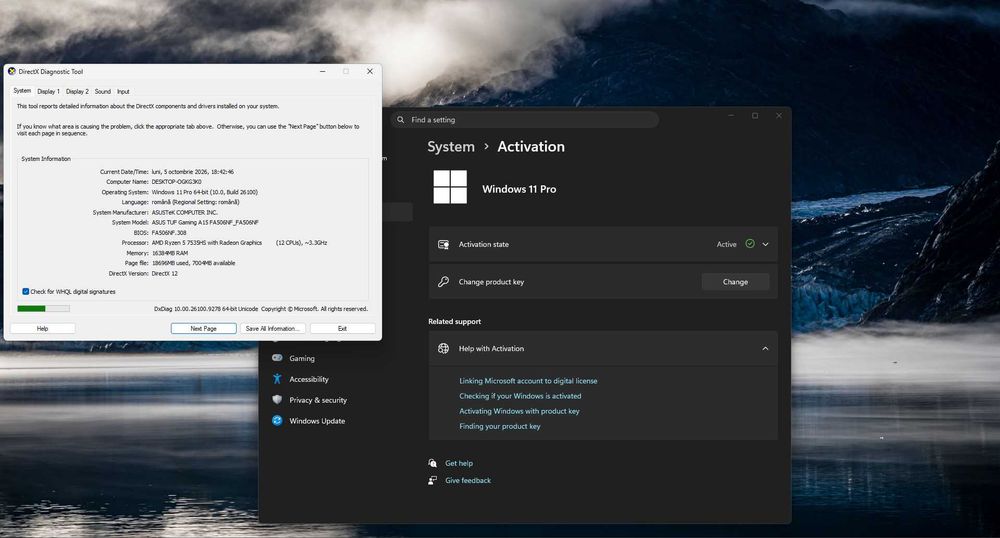
Task: Click the DirectX Version value DirectX 12
Action: coord(165,273)
